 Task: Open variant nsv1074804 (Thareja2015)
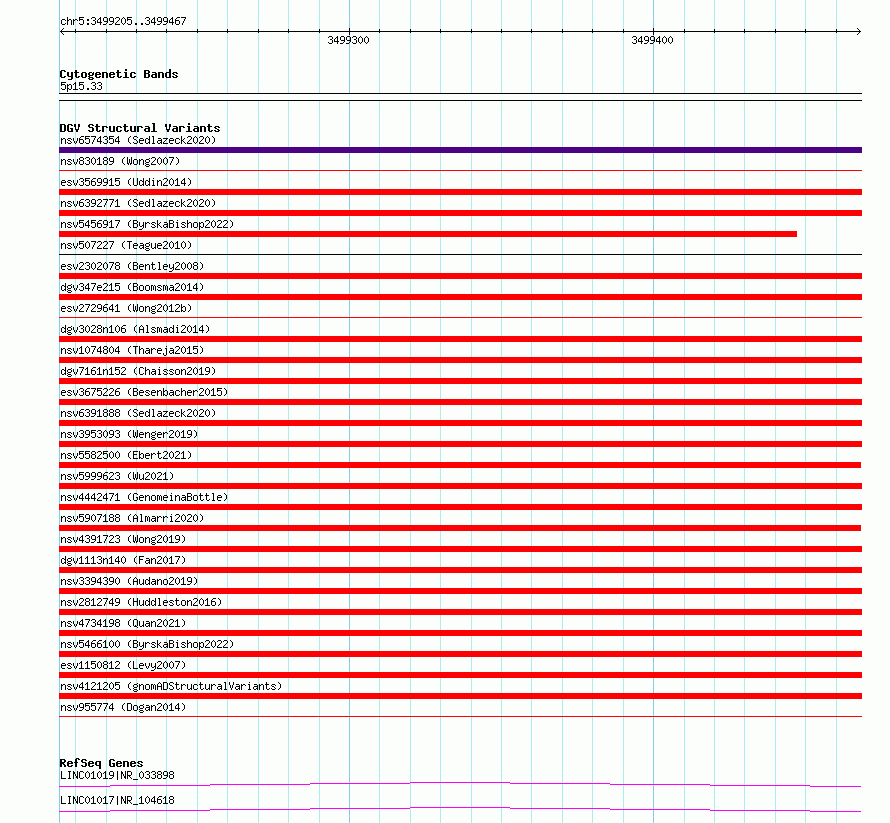click(x=132, y=350)
